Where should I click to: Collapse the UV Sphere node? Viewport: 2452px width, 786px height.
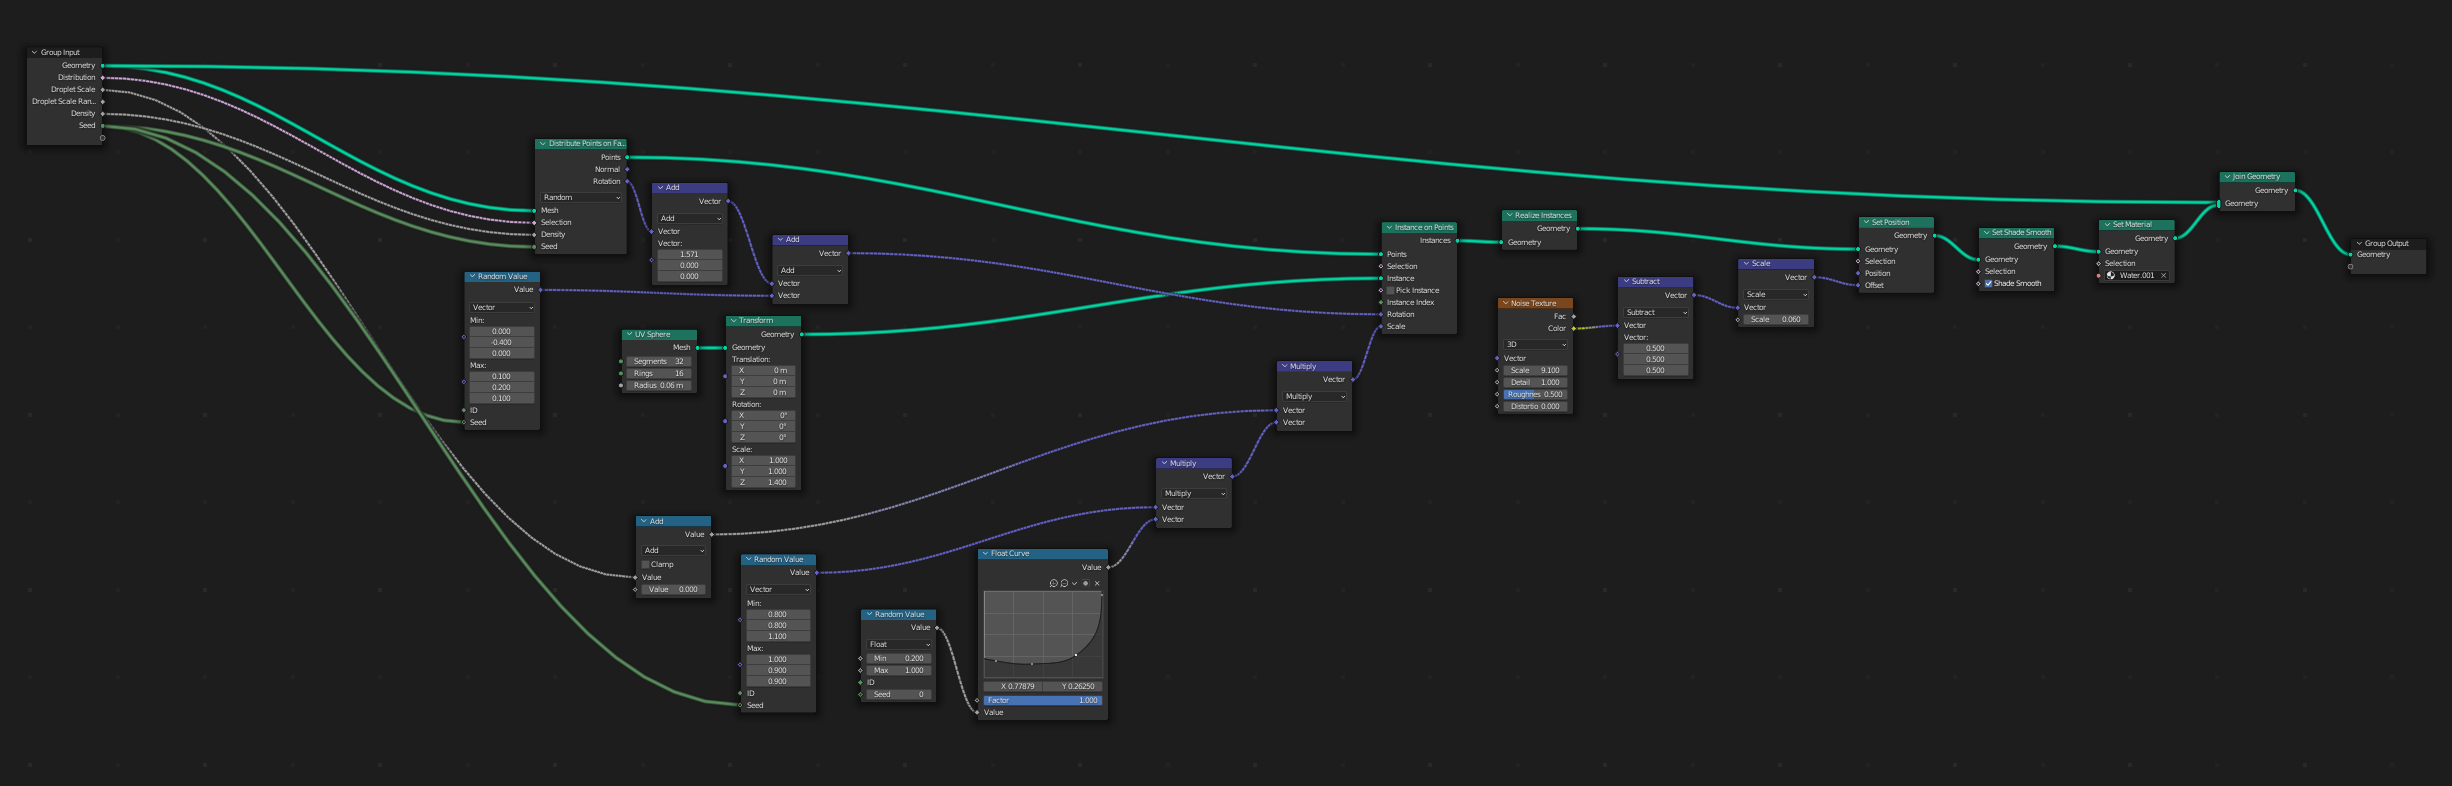coord(629,334)
